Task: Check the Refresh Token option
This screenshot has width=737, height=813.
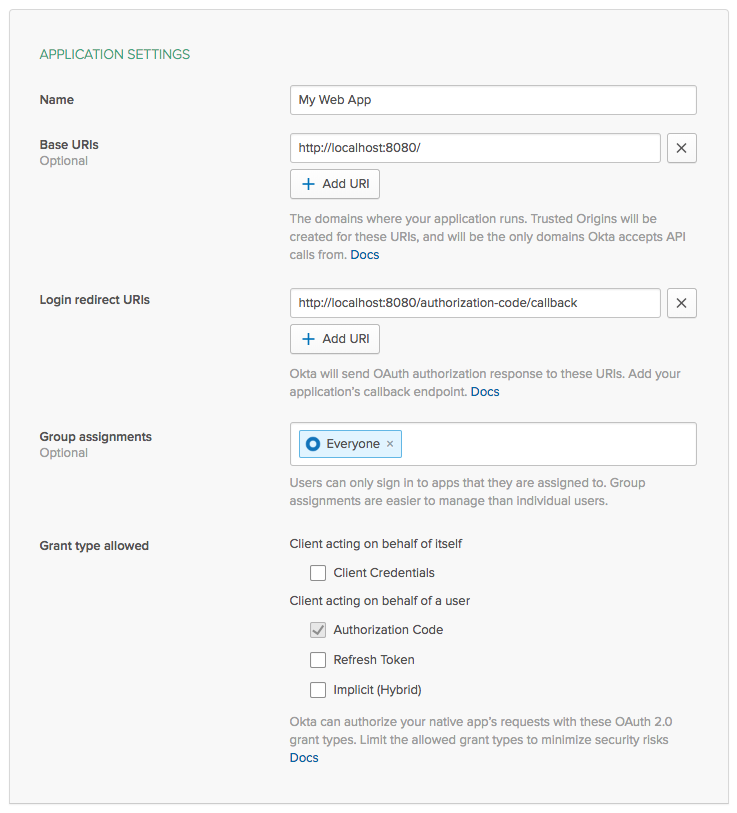Action: tap(318, 660)
